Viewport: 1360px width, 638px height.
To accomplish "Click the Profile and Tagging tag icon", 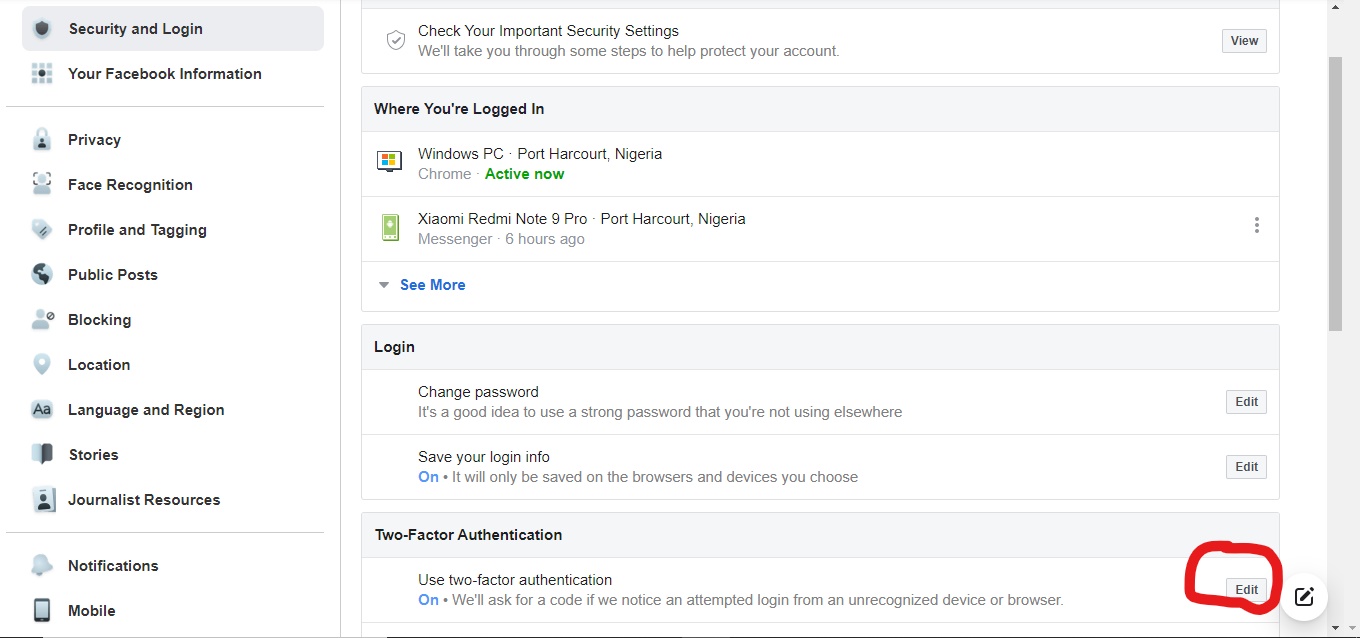I will (42, 230).
